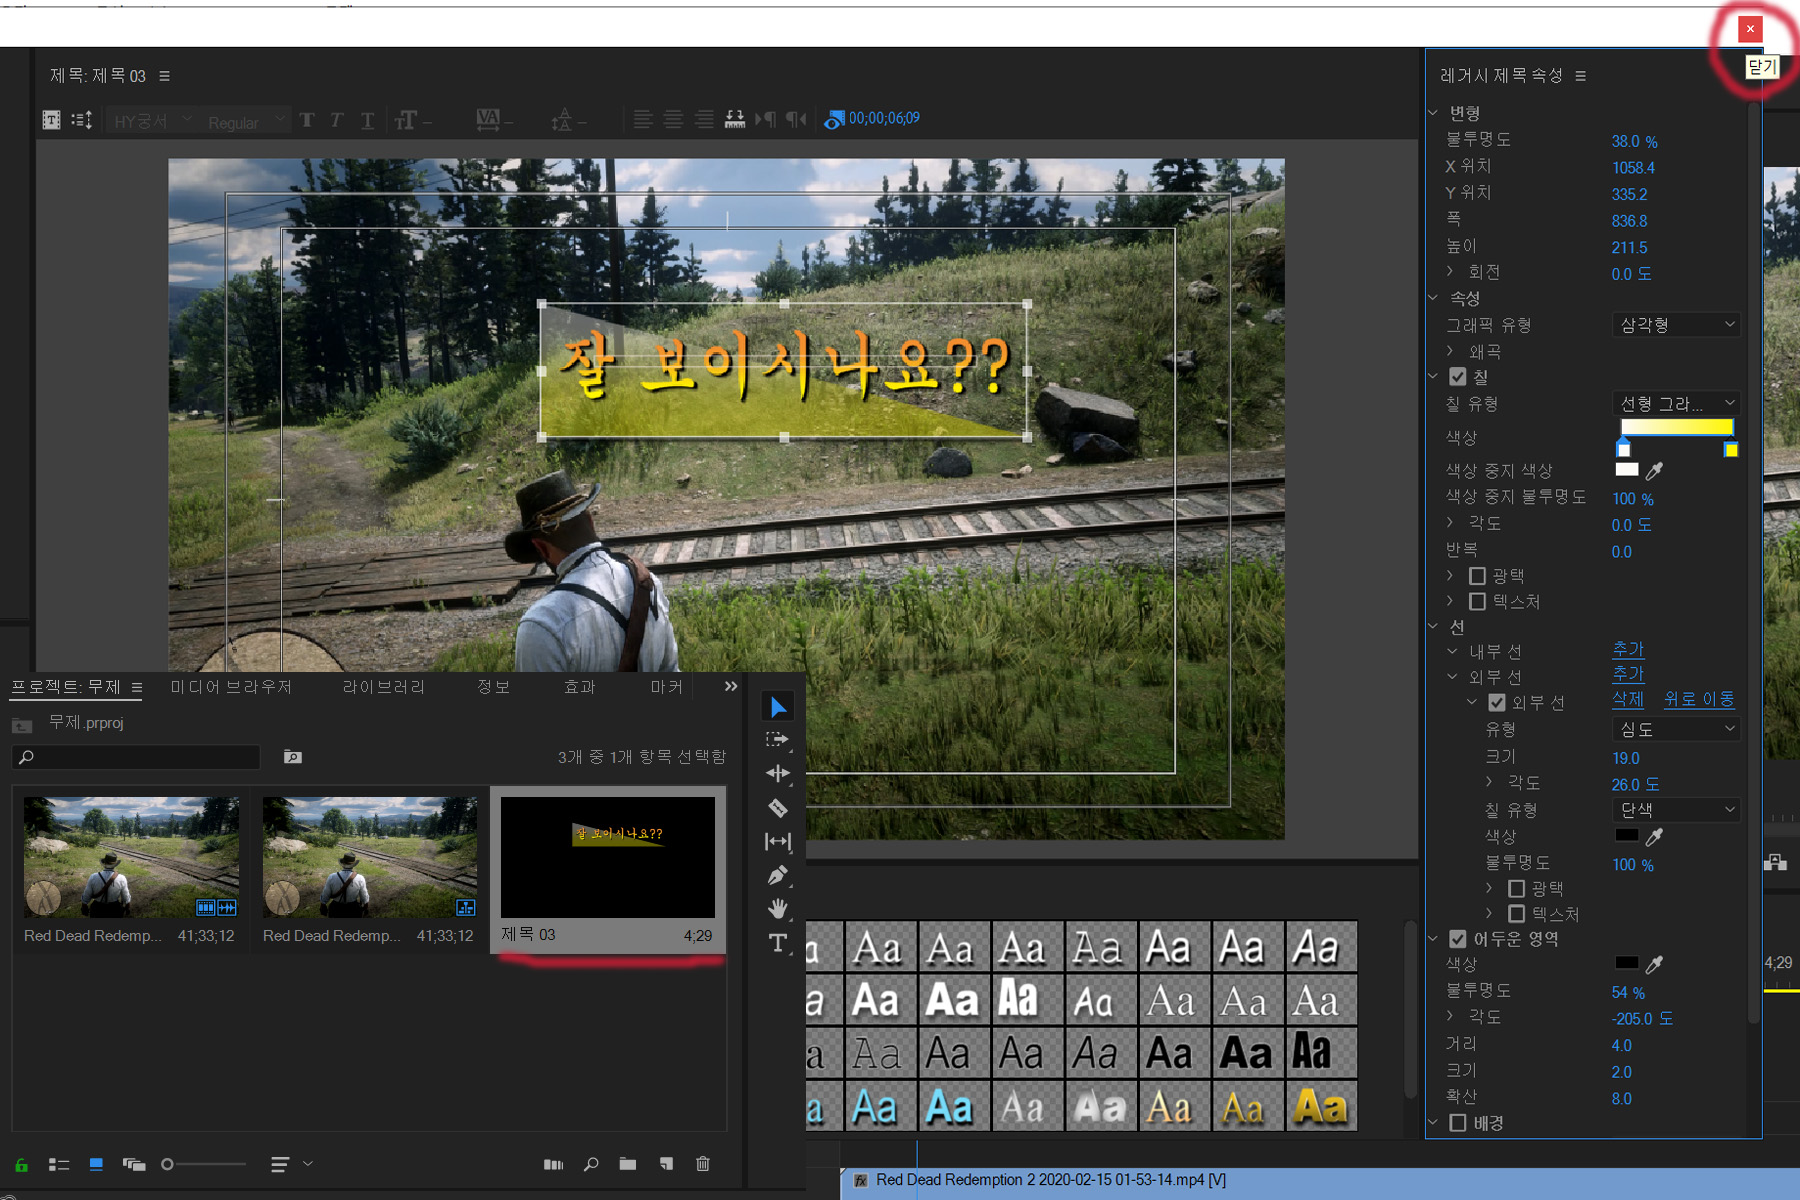Open the 라이브러리 tab
The image size is (1800, 1200).
tap(384, 687)
